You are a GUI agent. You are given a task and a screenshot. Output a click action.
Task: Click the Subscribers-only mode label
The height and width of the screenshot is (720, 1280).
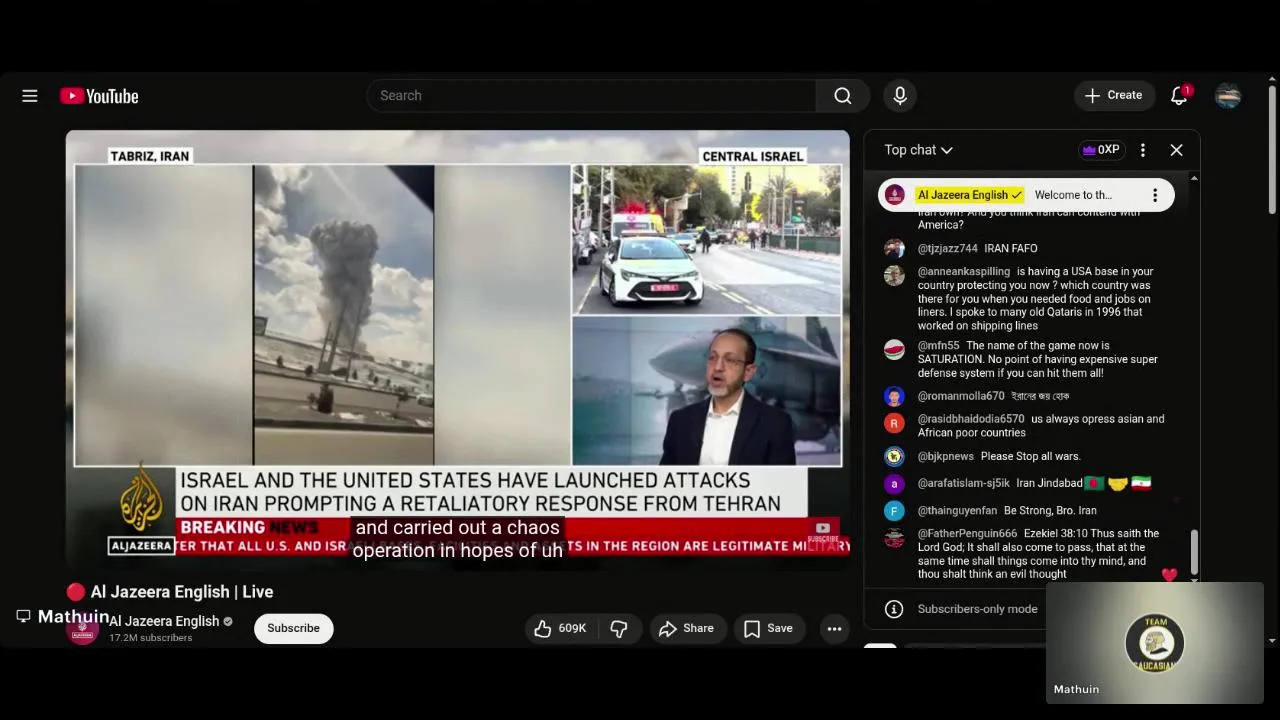977,609
